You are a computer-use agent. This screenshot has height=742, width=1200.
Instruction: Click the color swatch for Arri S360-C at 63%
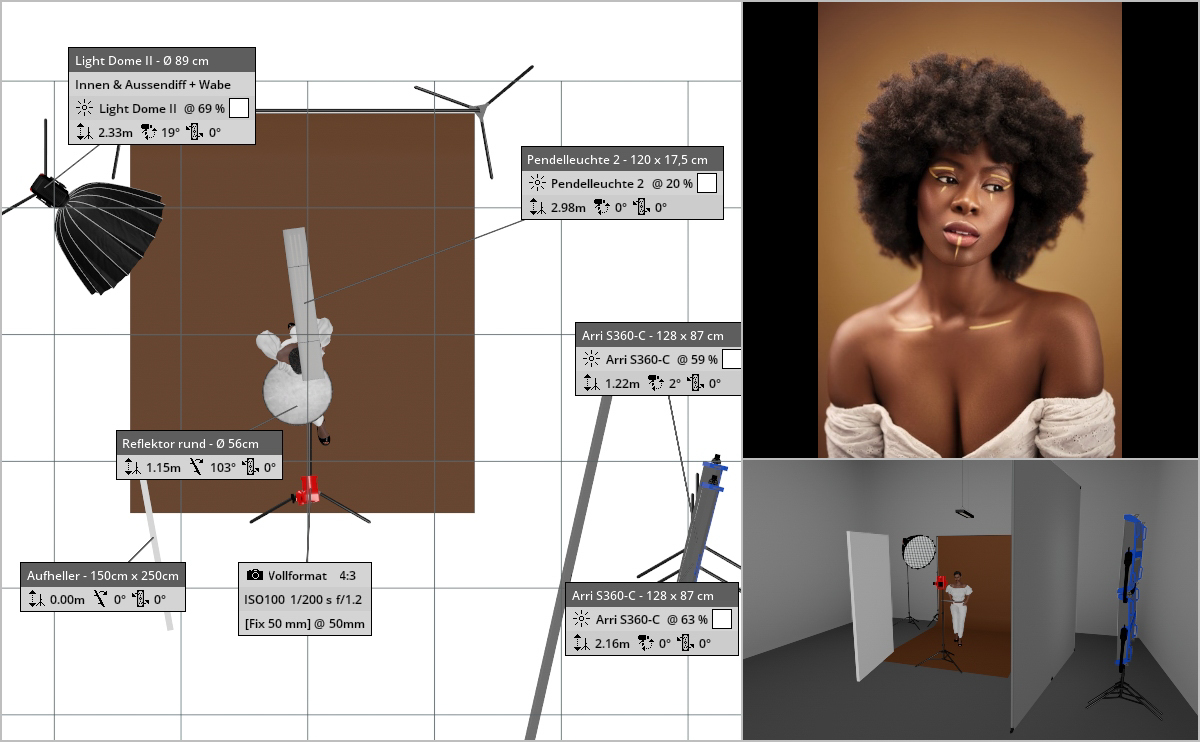(722, 619)
